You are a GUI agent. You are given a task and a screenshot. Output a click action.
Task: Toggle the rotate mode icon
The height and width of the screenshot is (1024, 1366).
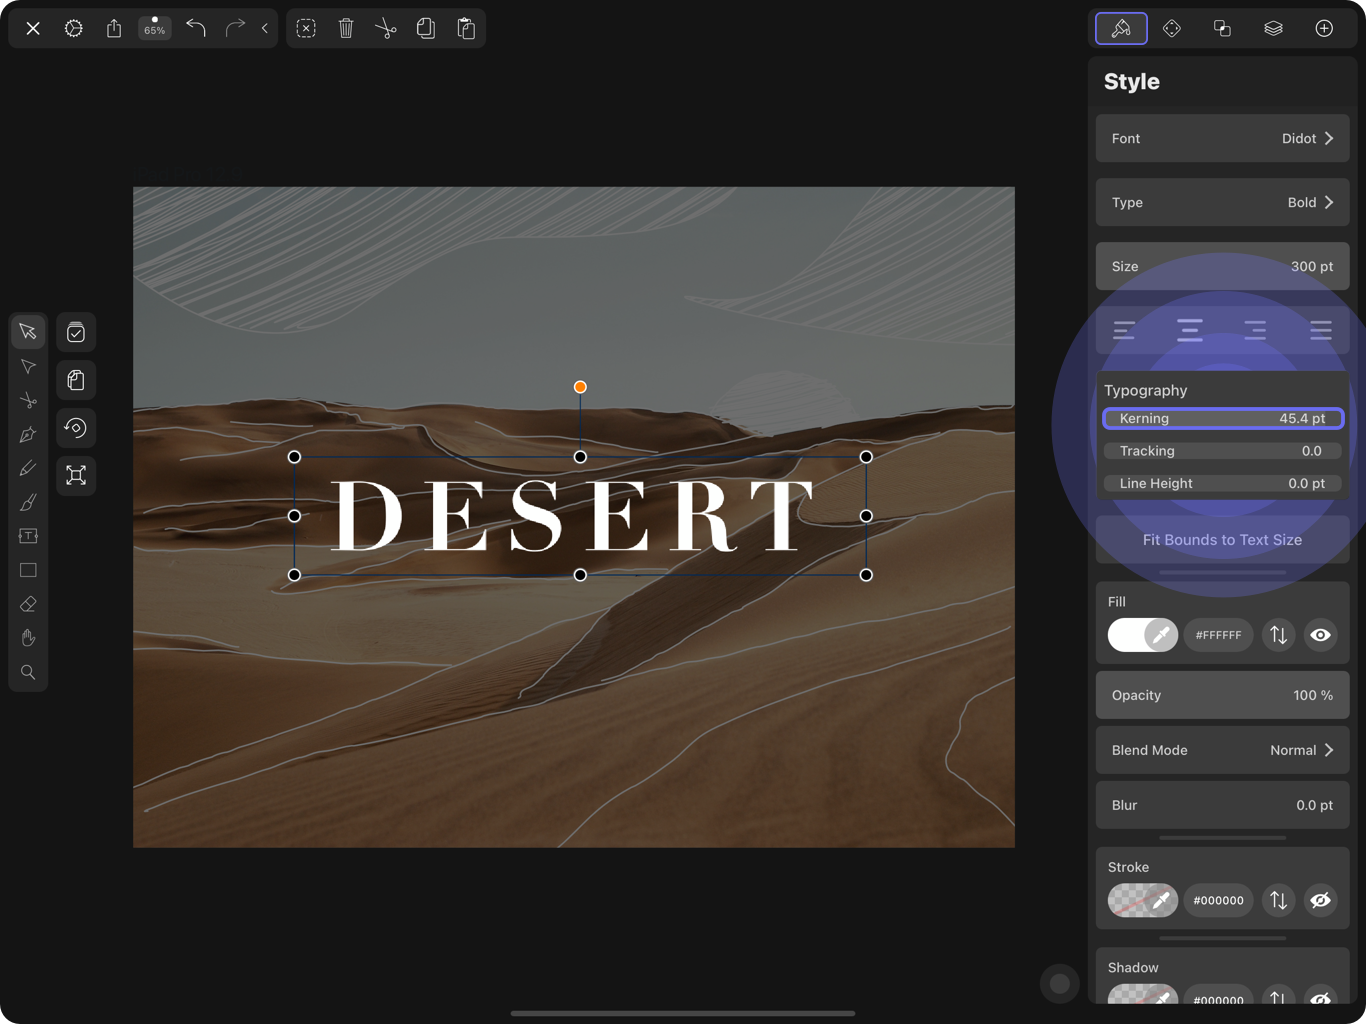pyautogui.click(x=76, y=428)
